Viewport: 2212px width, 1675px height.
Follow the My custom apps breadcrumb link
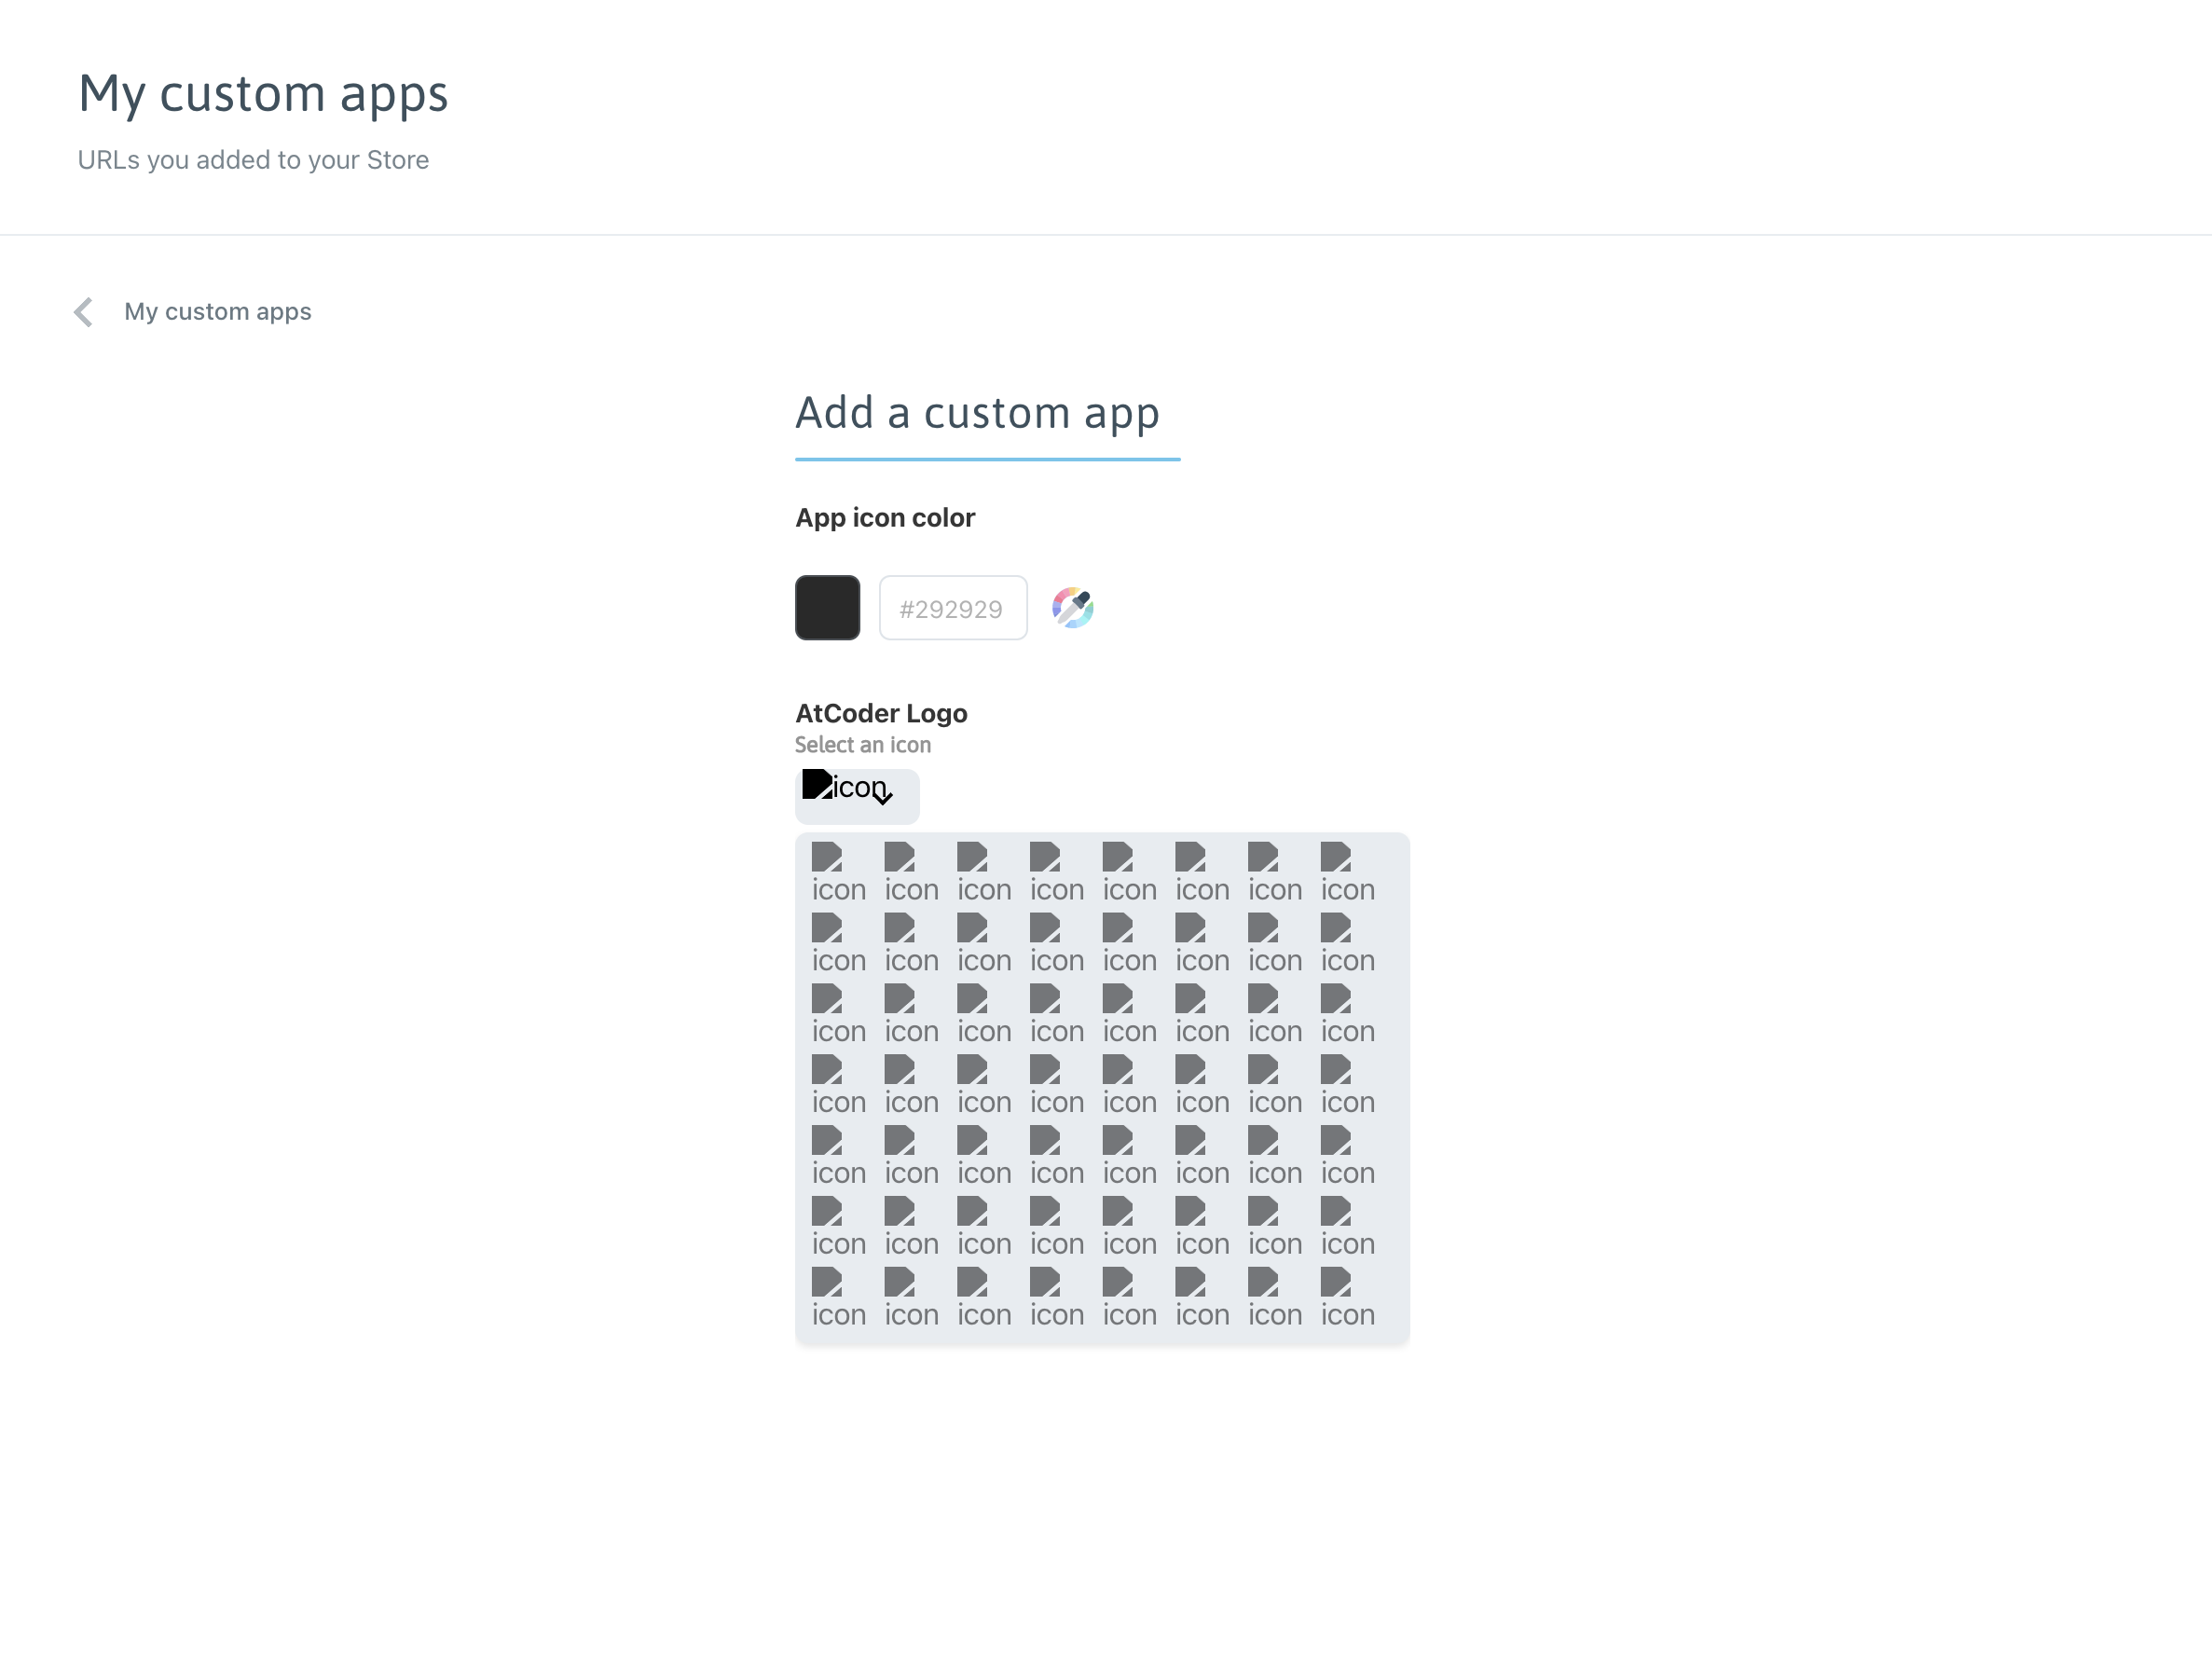pos(218,311)
